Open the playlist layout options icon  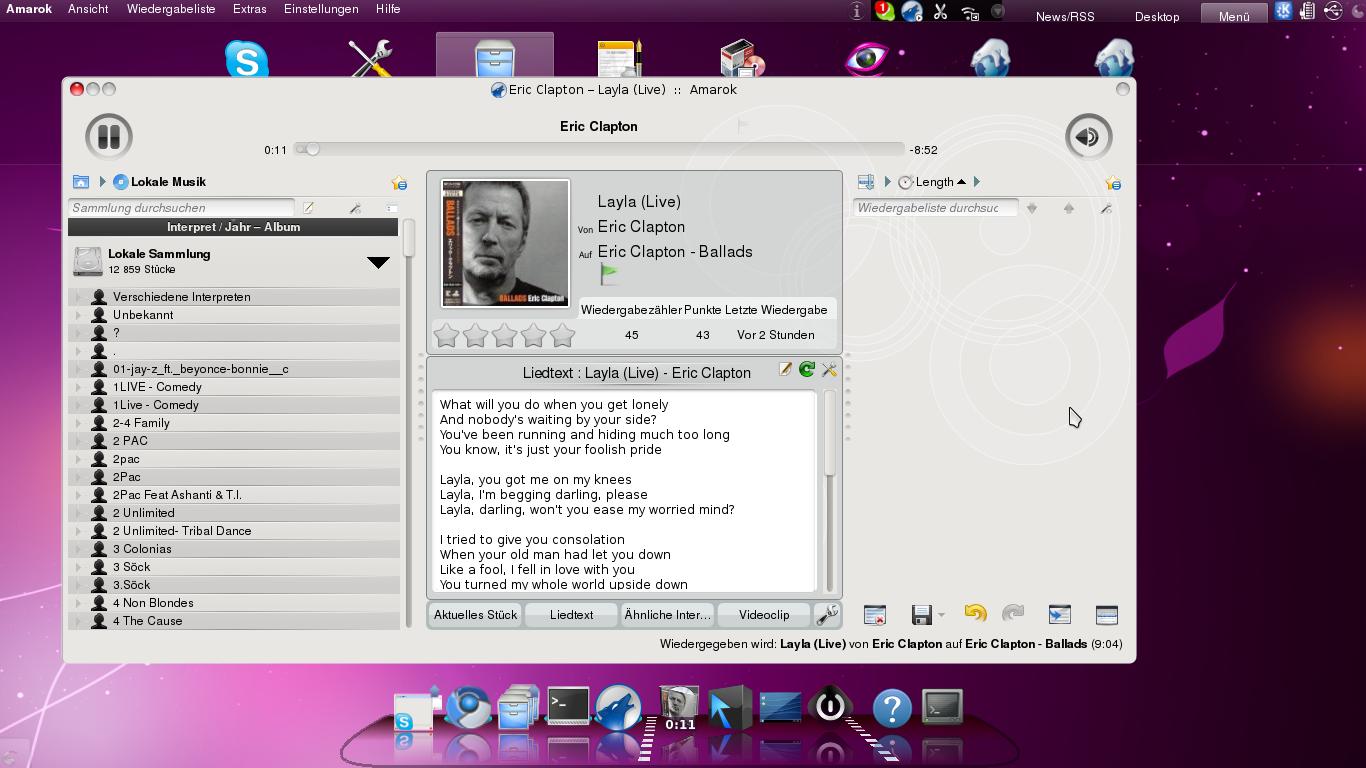(1107, 615)
